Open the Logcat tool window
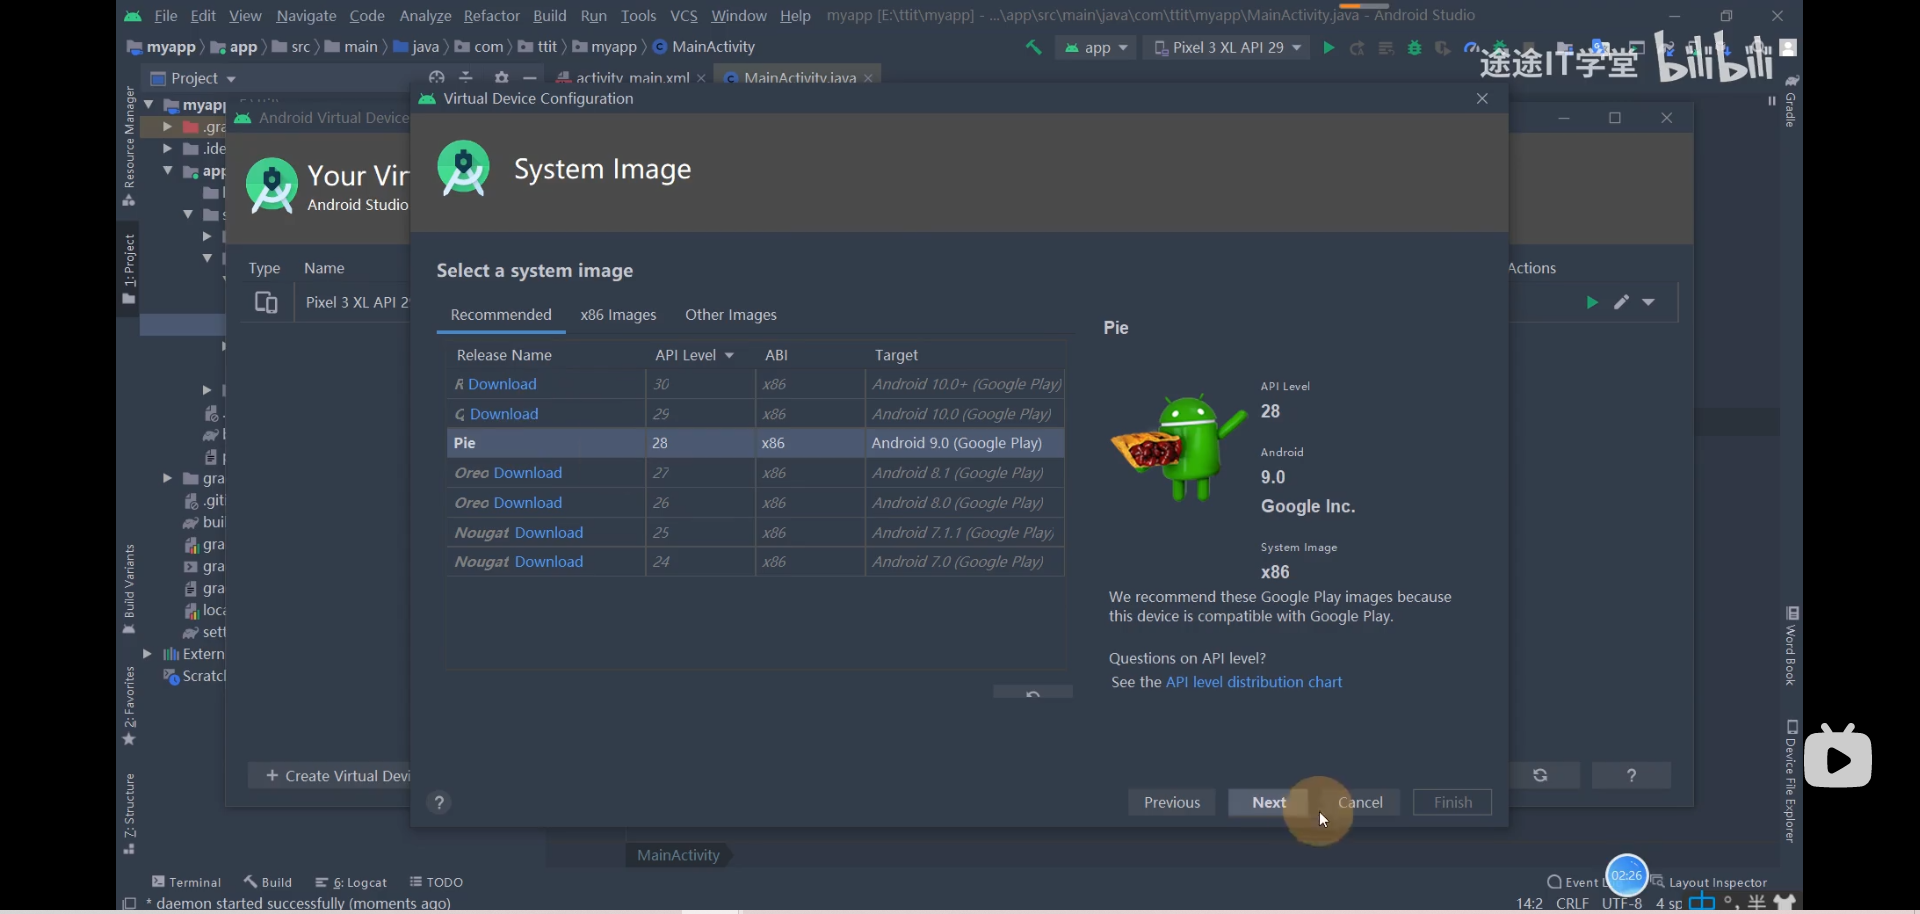The width and height of the screenshot is (1920, 914). click(x=351, y=882)
